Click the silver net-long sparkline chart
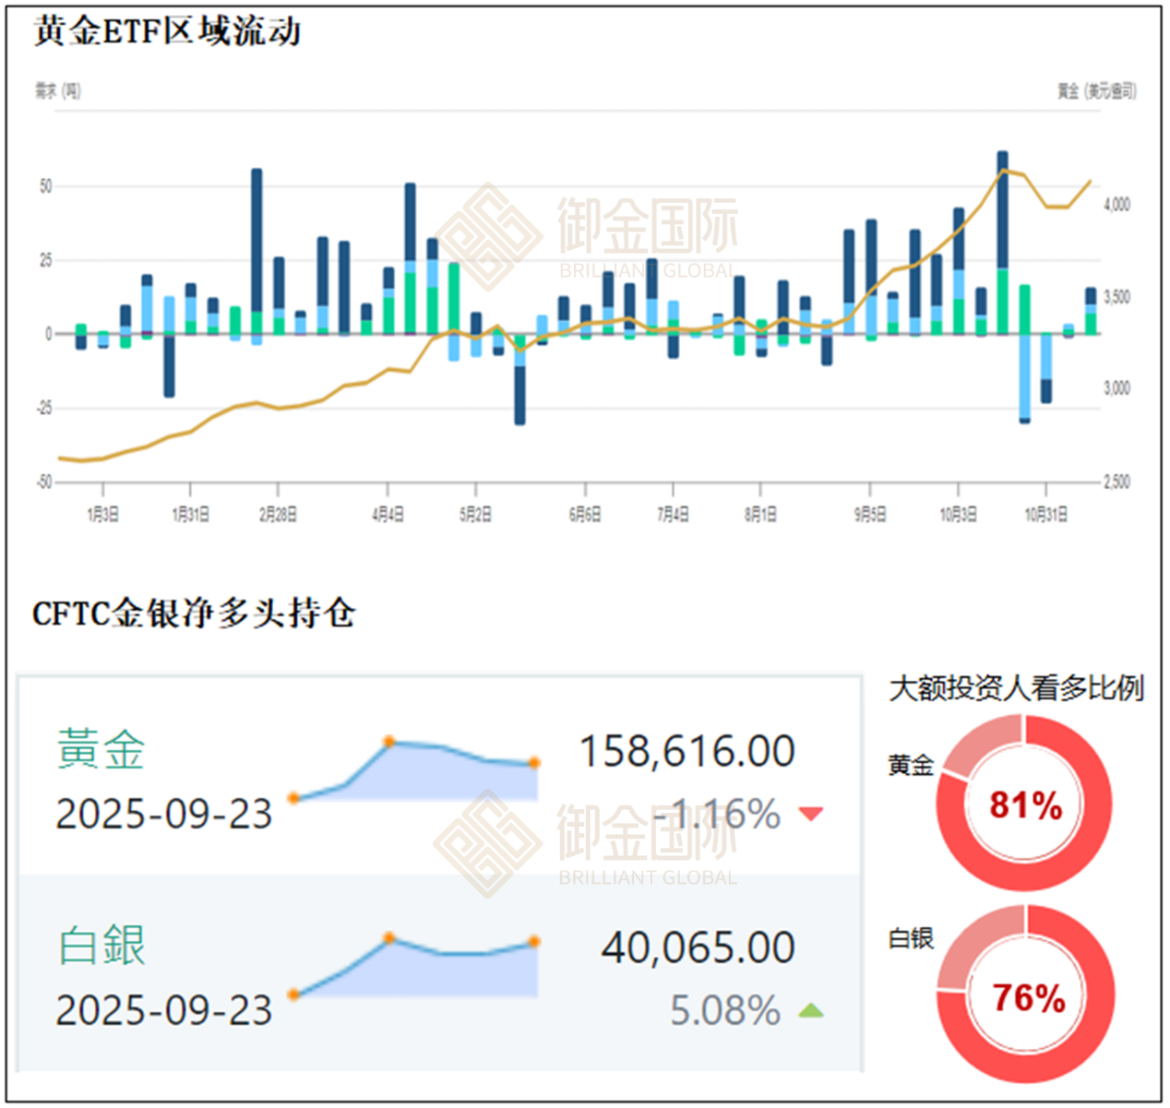Viewport: 1170px width, 1108px height. (x=414, y=967)
